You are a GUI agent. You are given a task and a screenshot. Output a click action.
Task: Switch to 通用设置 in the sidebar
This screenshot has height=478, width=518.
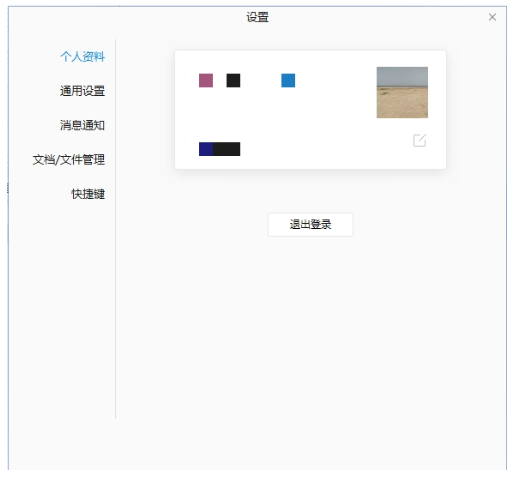(x=82, y=91)
